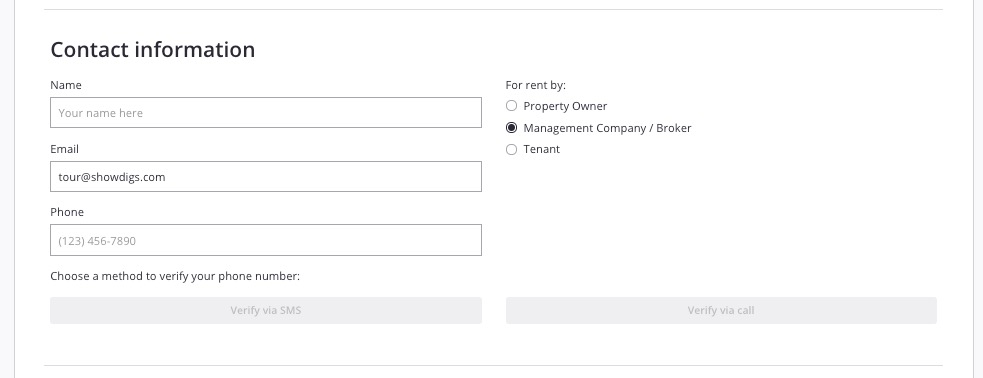
Task: Focus the Email field containing tour@showdigs.com
Action: [x=266, y=177]
